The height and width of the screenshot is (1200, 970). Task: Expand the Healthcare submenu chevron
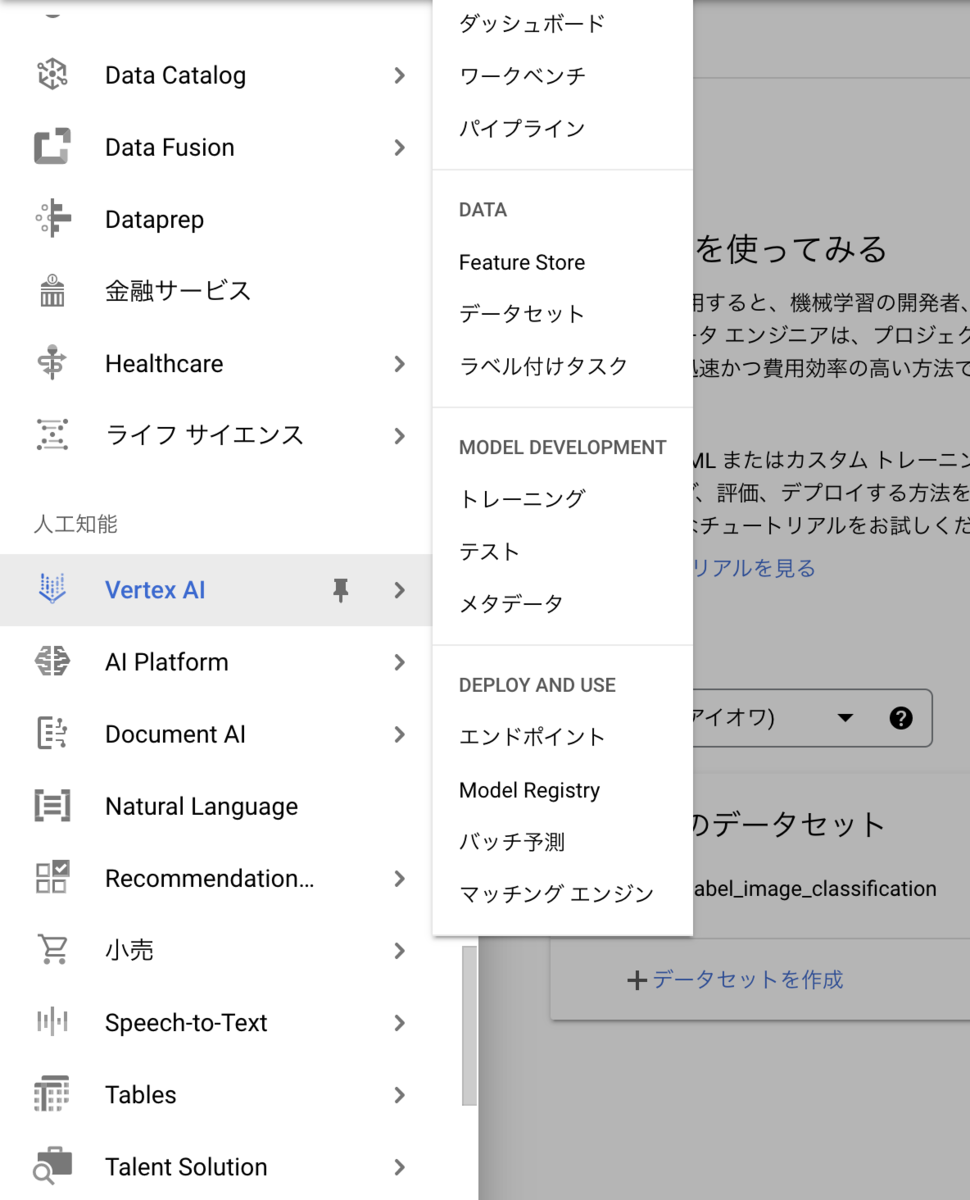399,363
